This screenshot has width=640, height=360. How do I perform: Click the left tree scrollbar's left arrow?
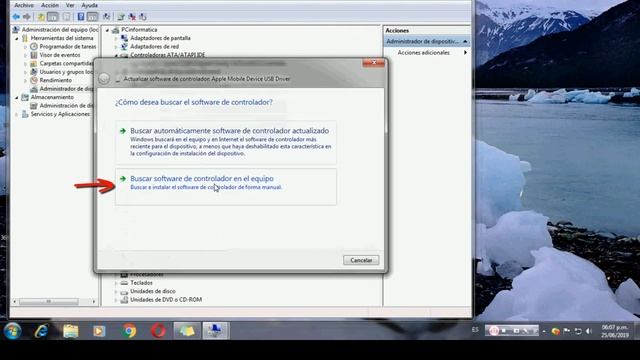tap(15, 302)
